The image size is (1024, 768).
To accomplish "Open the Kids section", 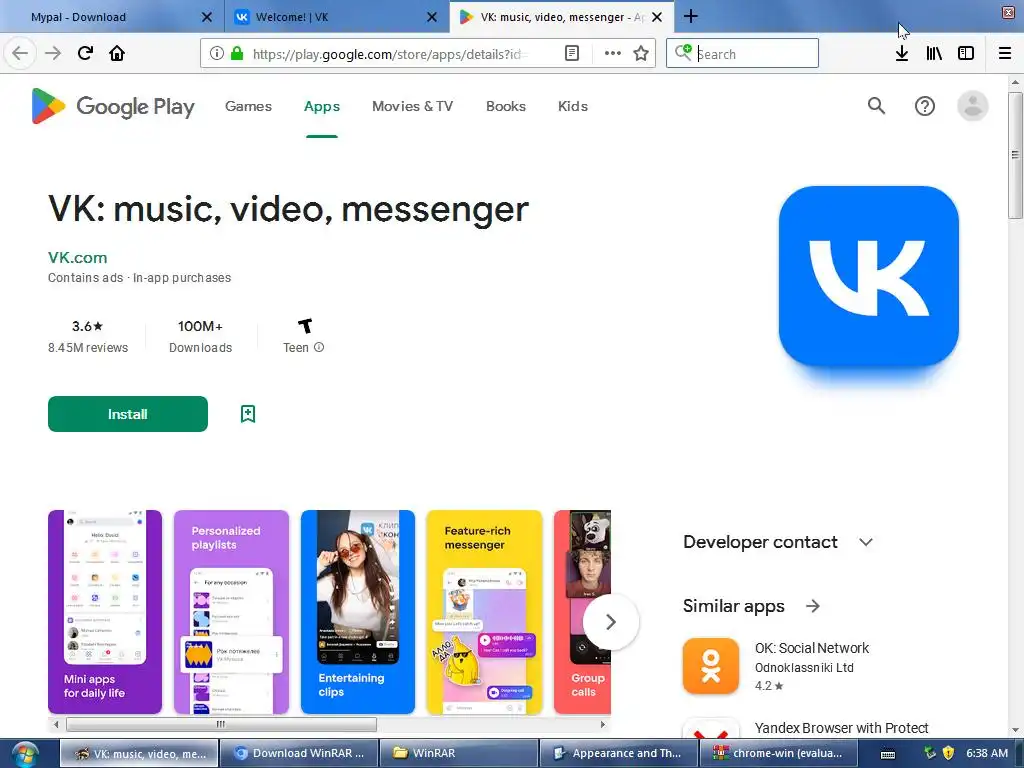I will click(x=573, y=106).
